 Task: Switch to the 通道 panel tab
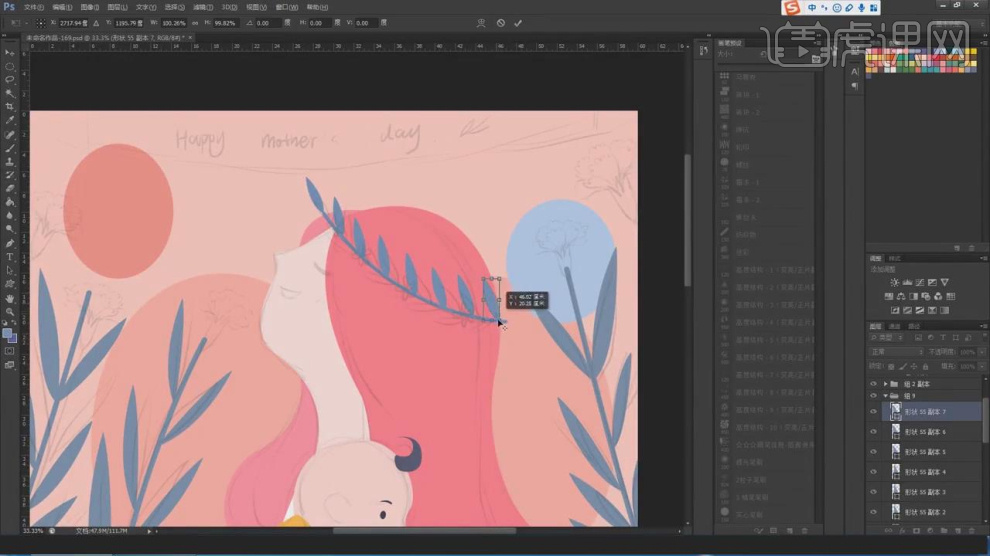click(x=895, y=326)
